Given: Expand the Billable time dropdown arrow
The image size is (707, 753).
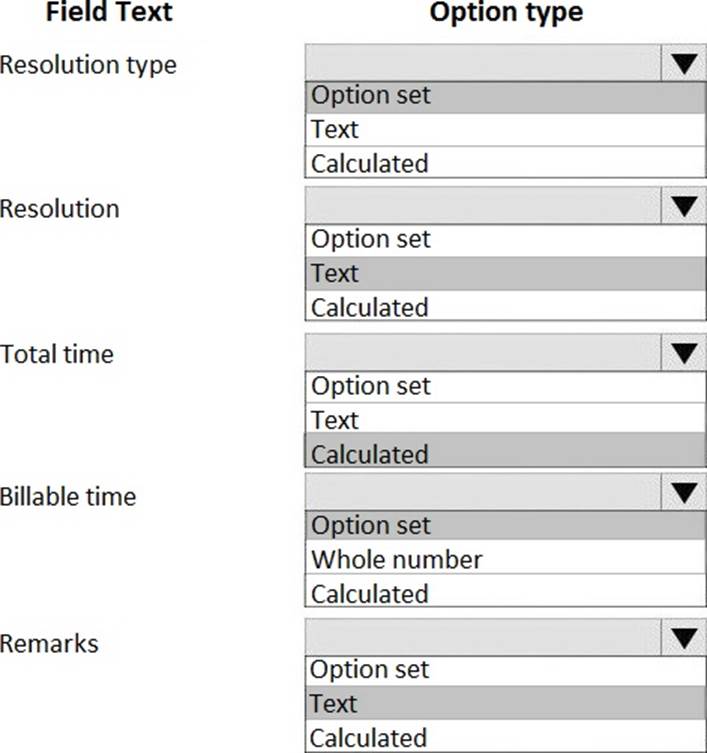Looking at the screenshot, I should pos(683,492).
